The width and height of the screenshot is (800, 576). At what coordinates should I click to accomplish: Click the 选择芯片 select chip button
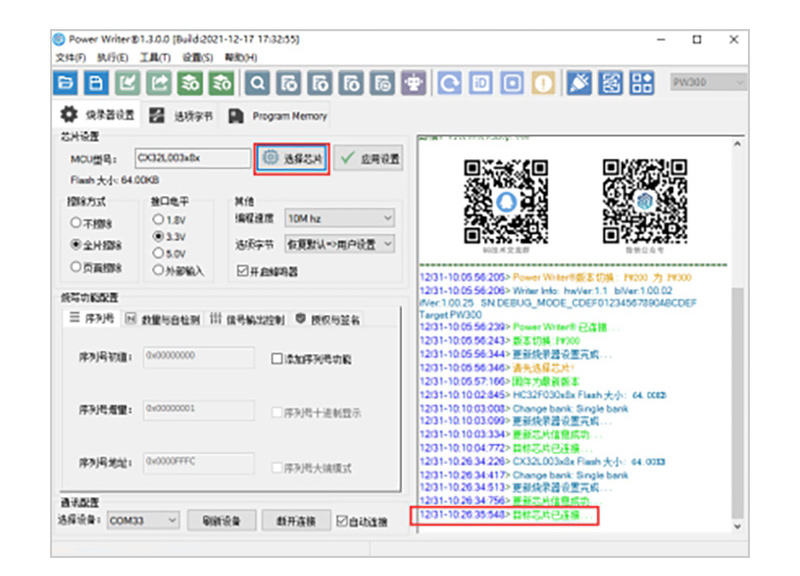point(291,158)
